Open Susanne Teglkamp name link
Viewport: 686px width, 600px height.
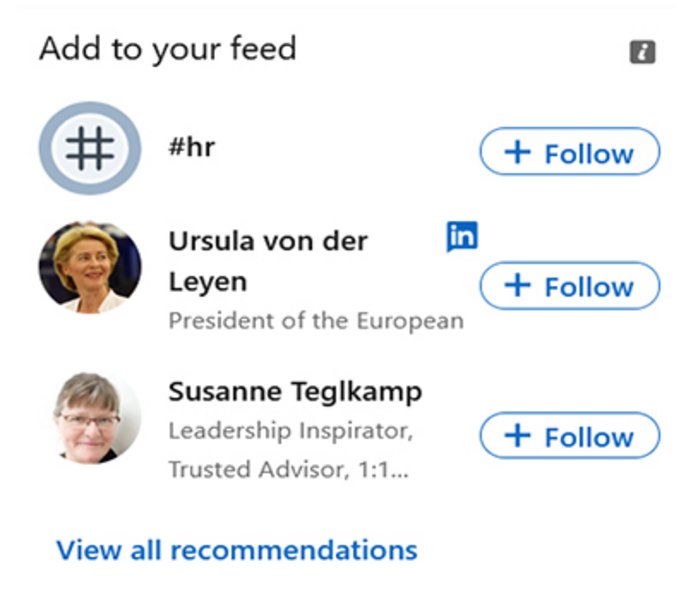tap(295, 392)
